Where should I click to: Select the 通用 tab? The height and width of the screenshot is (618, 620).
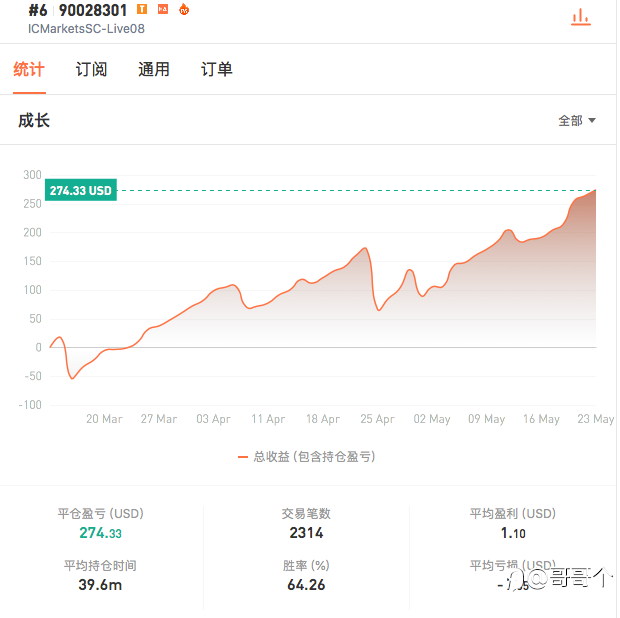point(153,69)
